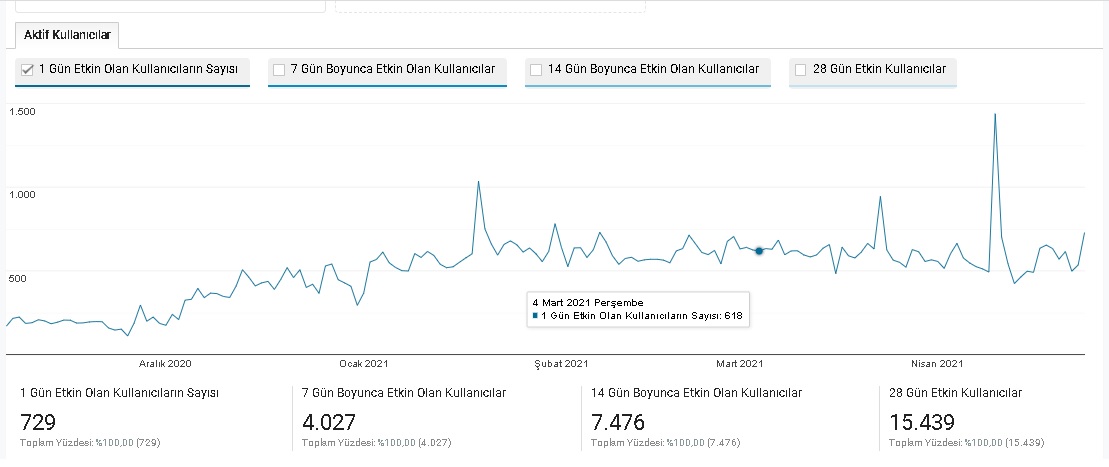Click the Şubat 2021 axis label

561,364
